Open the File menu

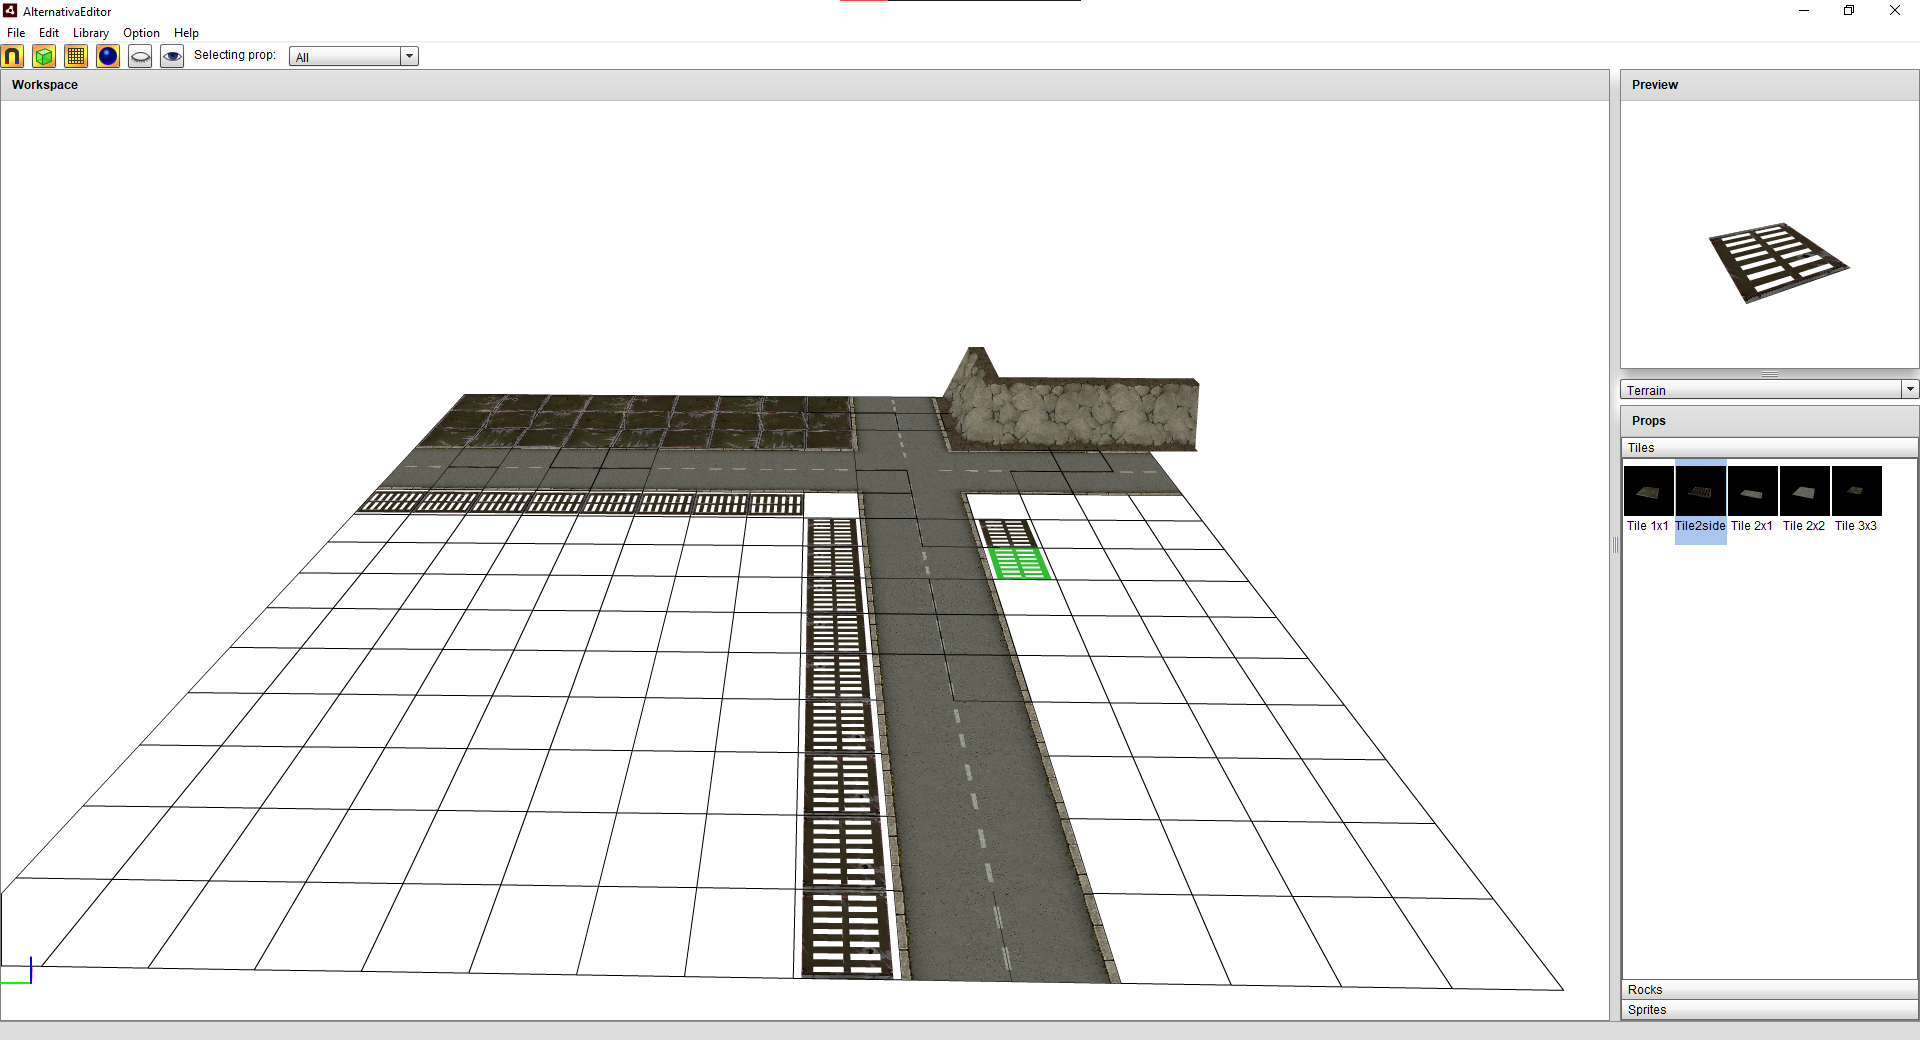click(x=16, y=33)
